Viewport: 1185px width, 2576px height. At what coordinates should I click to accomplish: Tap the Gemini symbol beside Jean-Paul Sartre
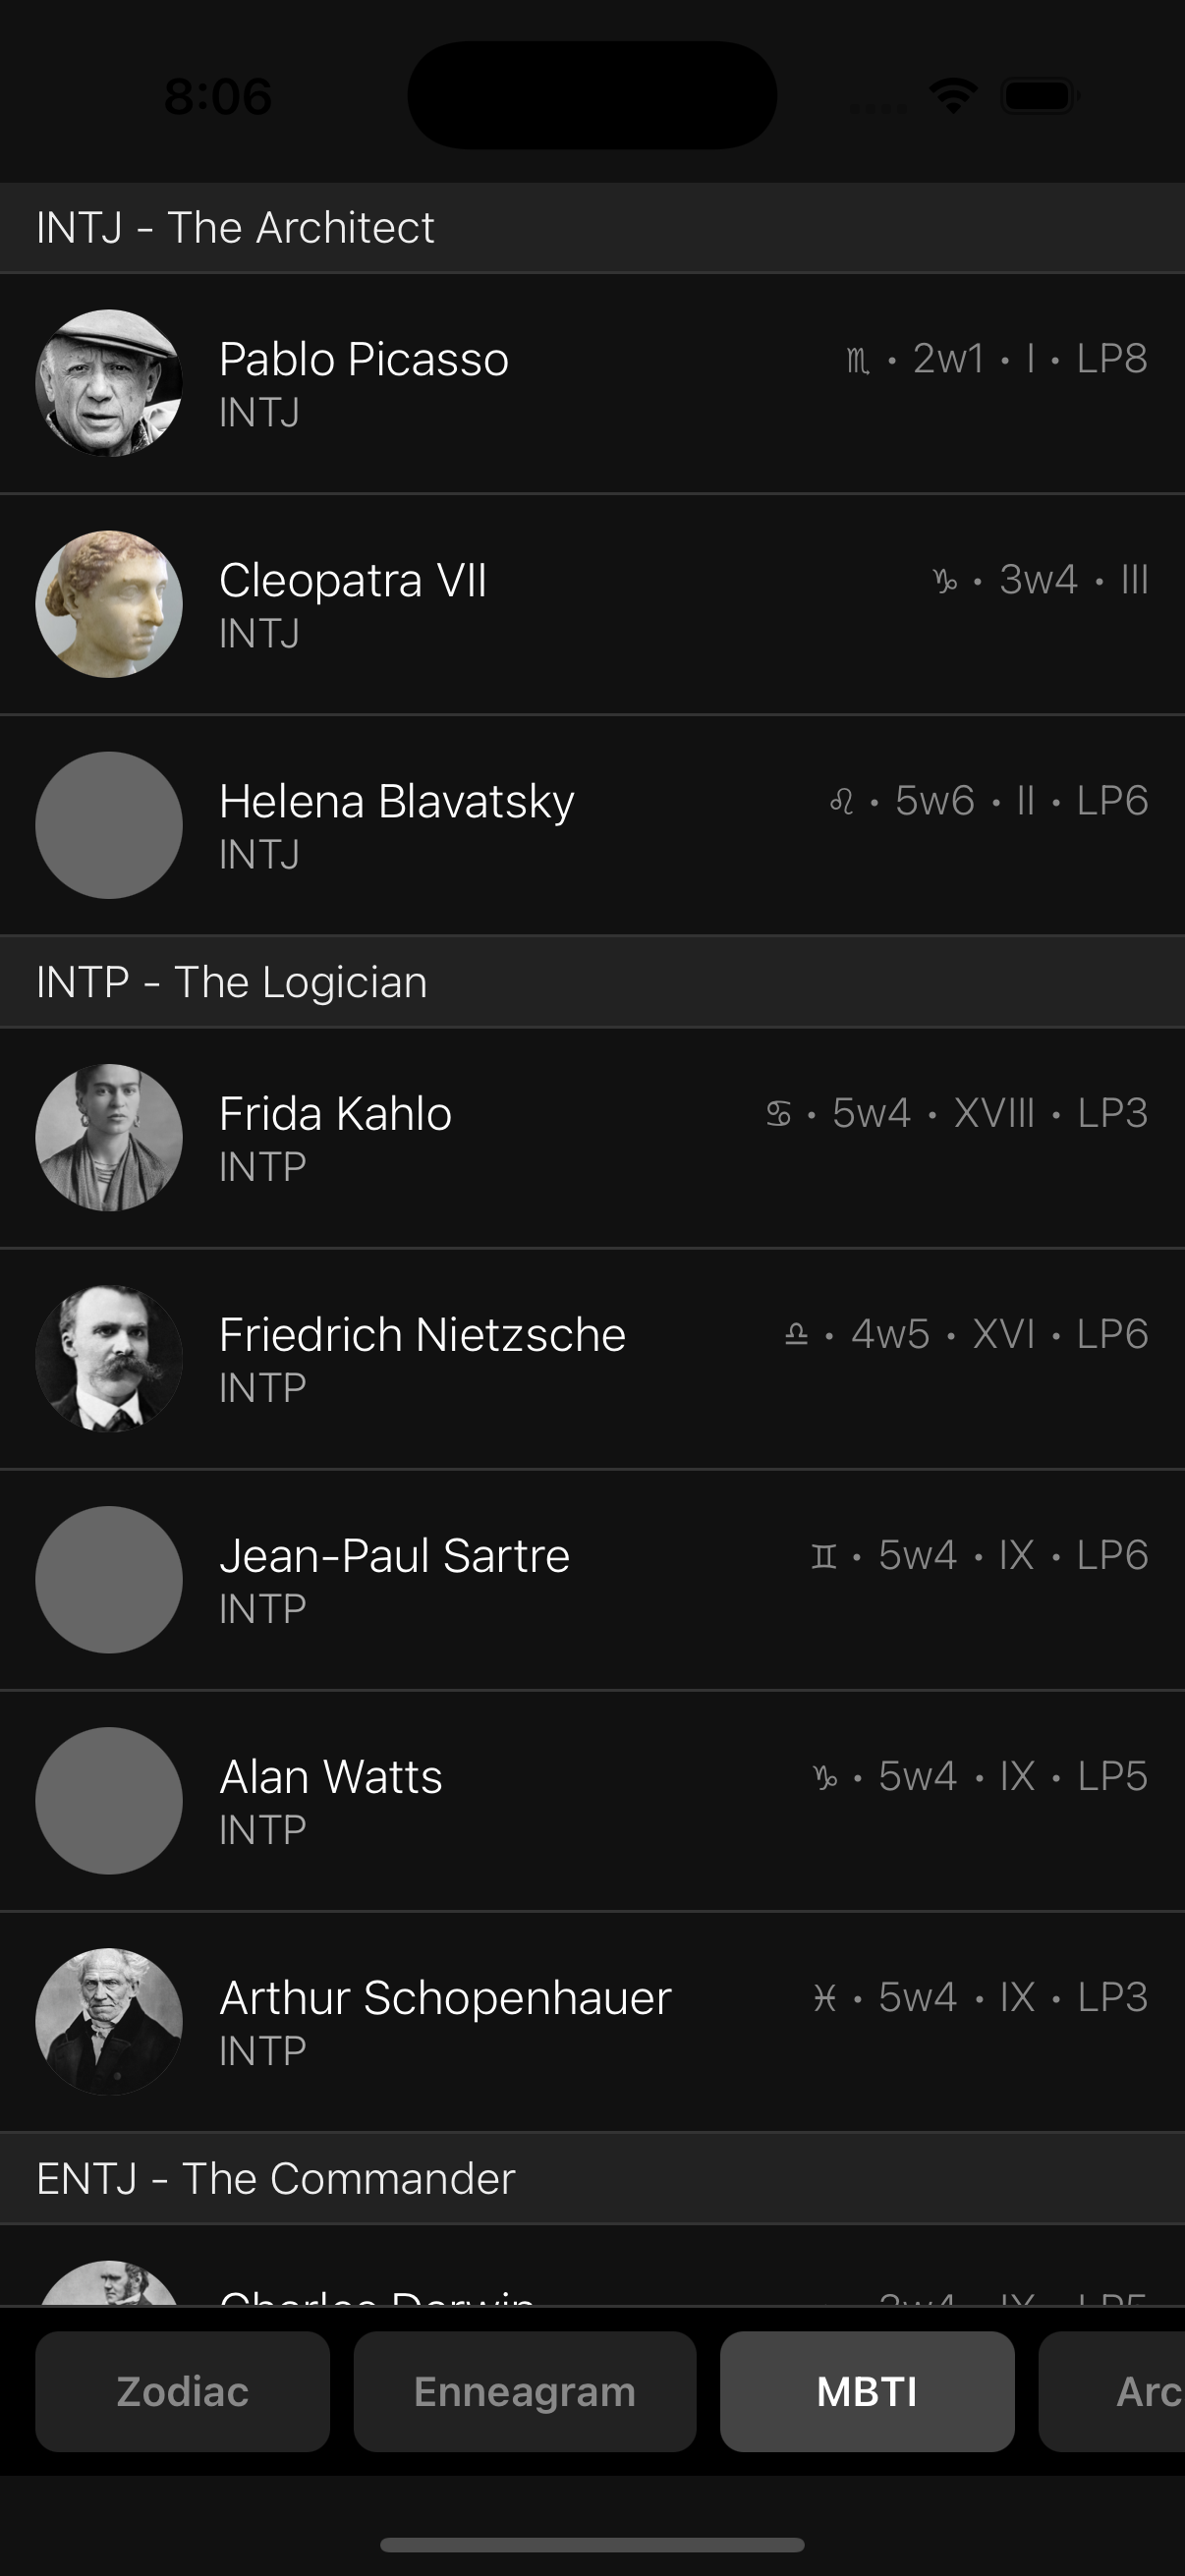(x=823, y=1556)
